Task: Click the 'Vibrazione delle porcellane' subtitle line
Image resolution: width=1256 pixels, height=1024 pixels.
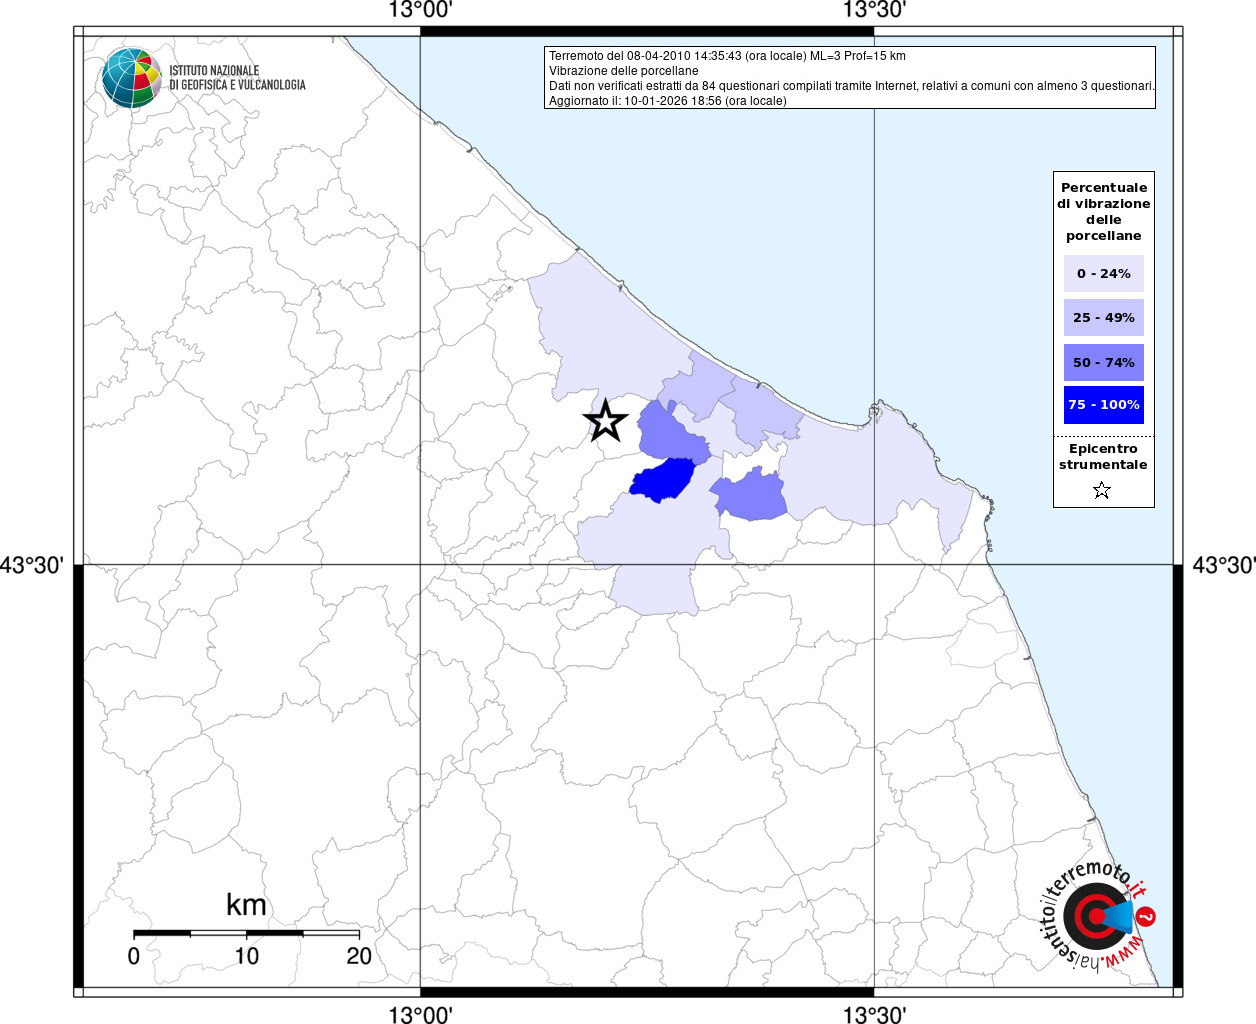Action: coord(624,71)
